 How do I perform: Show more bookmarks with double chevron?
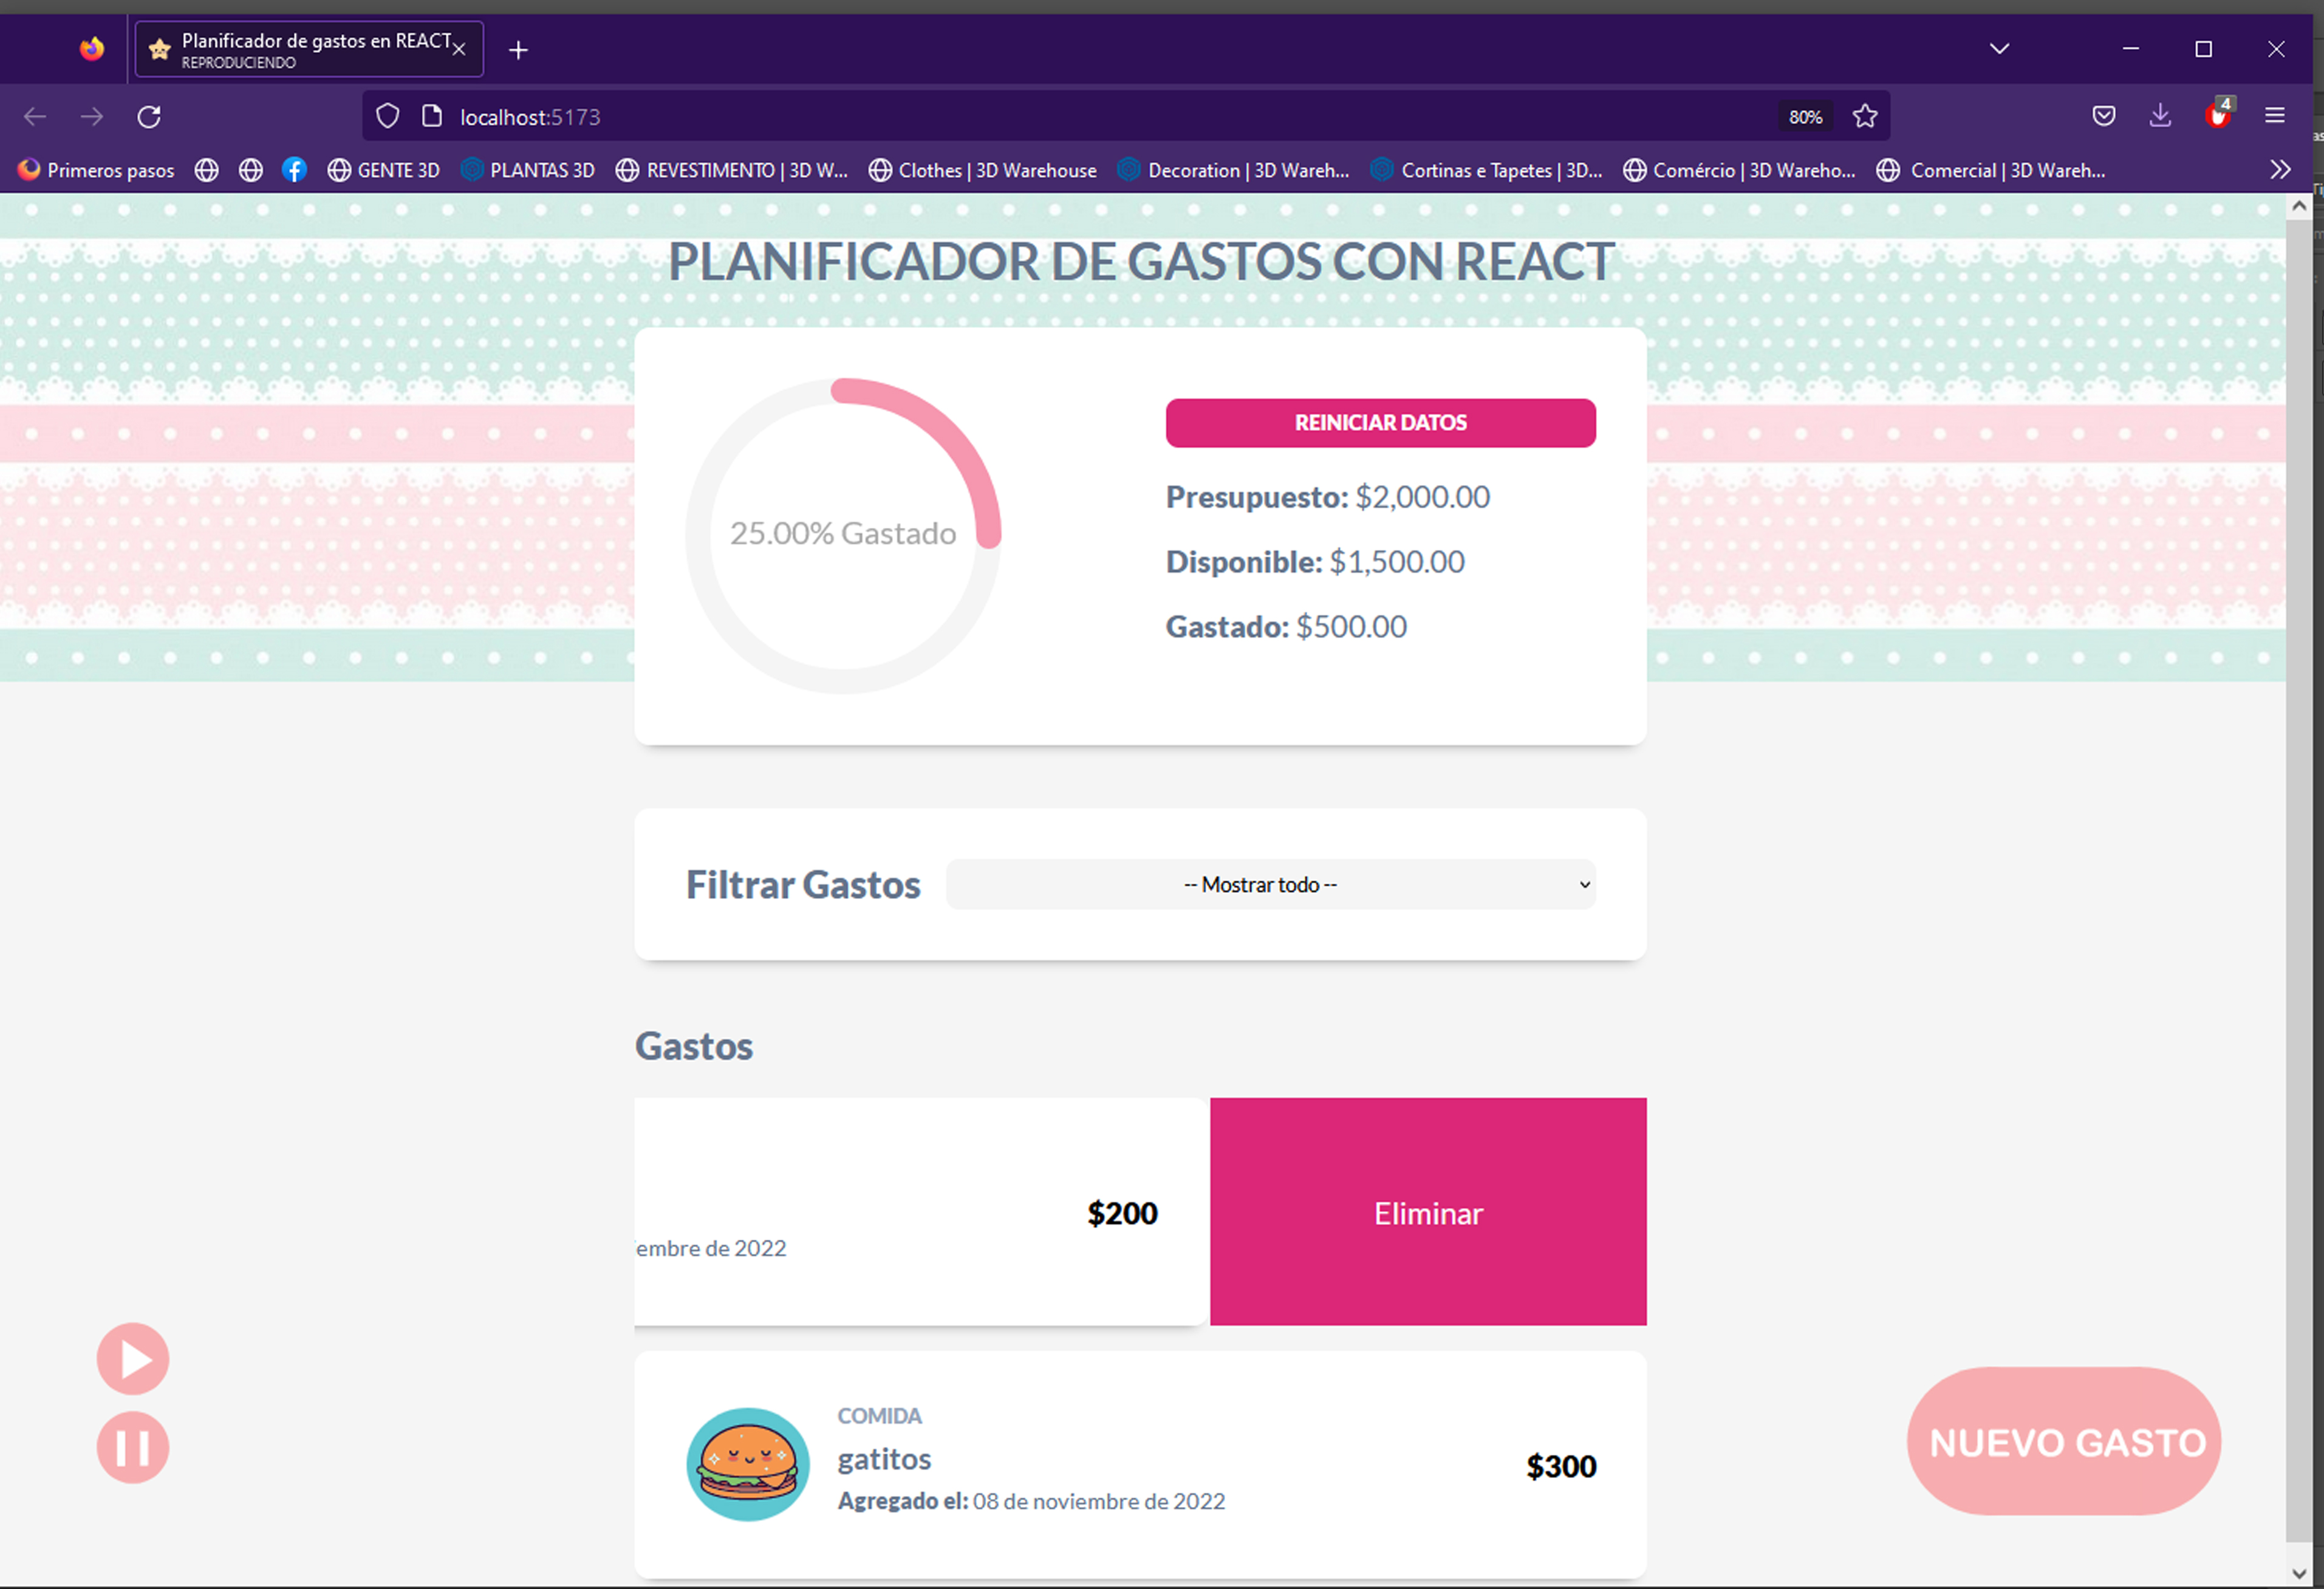tap(2280, 170)
